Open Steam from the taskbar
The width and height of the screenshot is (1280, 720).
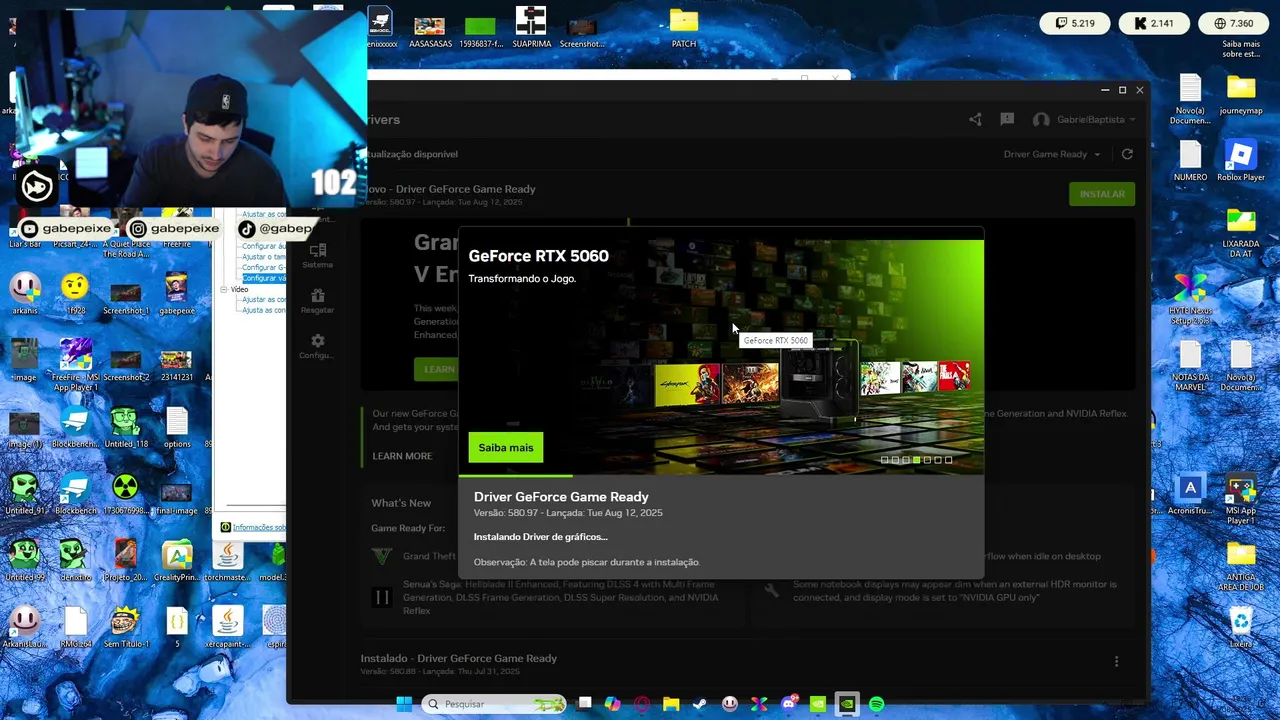pyautogui.click(x=700, y=704)
